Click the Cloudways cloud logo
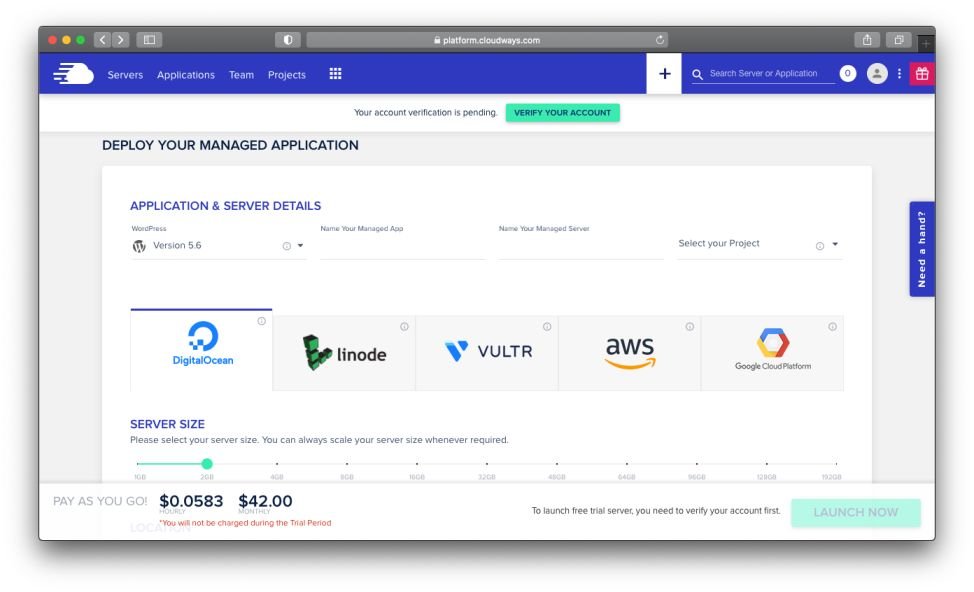This screenshot has width=974, height=592. point(73,74)
